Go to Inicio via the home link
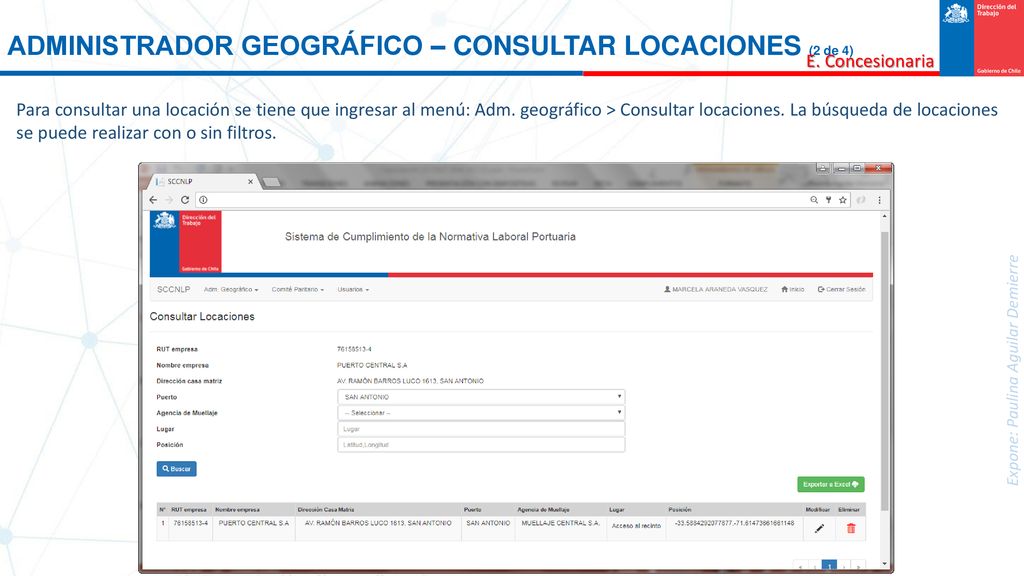Image resolution: width=1024 pixels, height=576 pixels. point(793,289)
